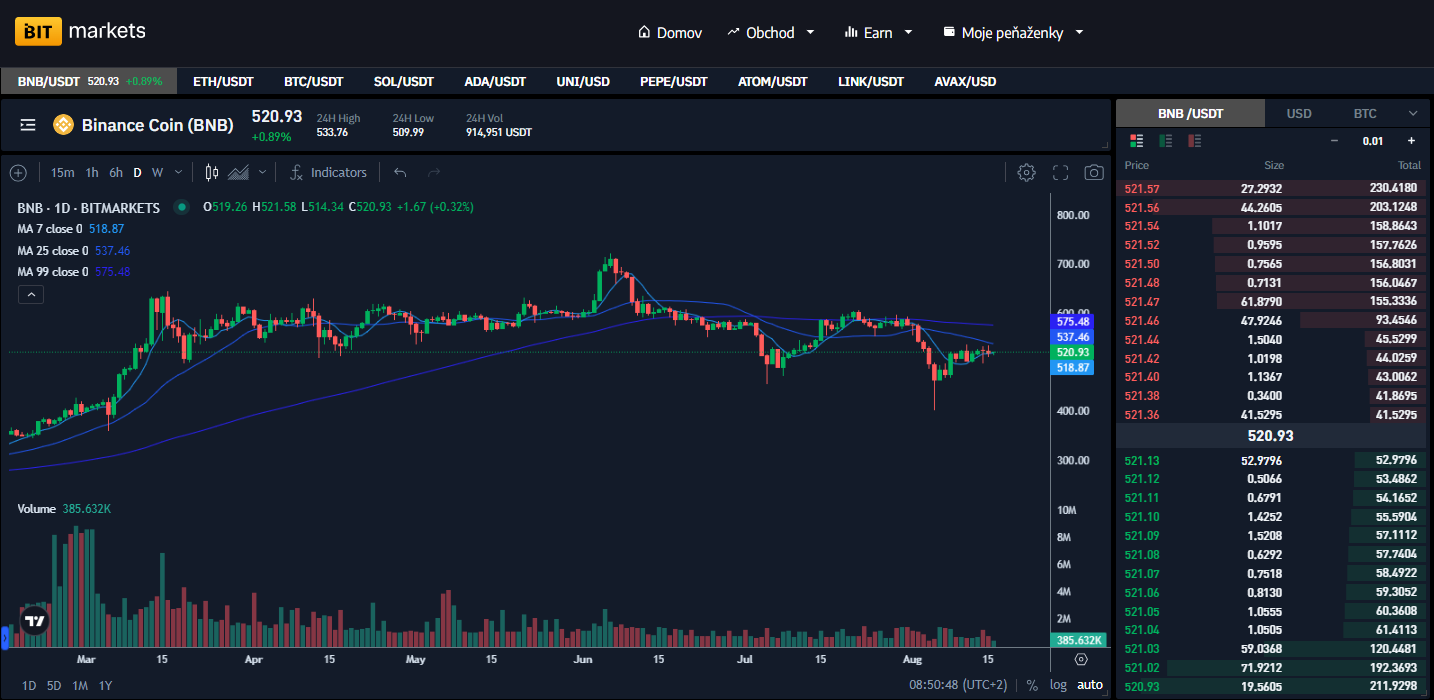This screenshot has width=1434, height=700.
Task: Open the market list hamburger icon
Action: [x=28, y=125]
